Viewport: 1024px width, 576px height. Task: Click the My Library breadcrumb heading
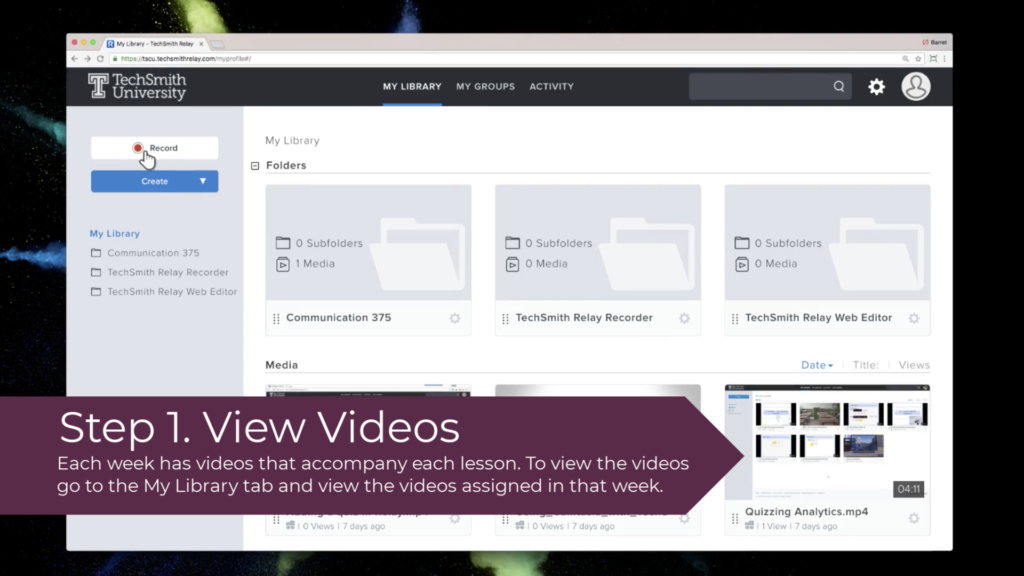[293, 140]
